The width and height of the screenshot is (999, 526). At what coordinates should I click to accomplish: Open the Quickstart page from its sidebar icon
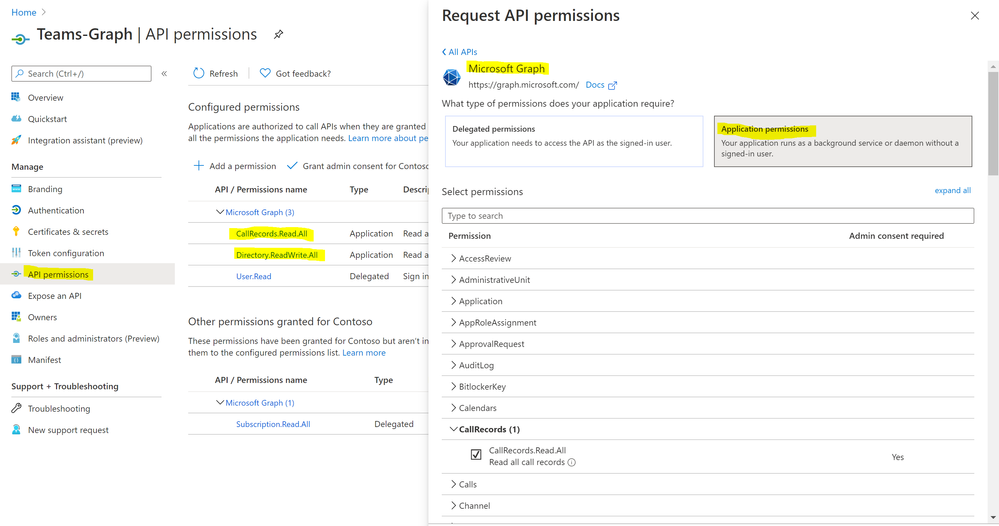16,119
